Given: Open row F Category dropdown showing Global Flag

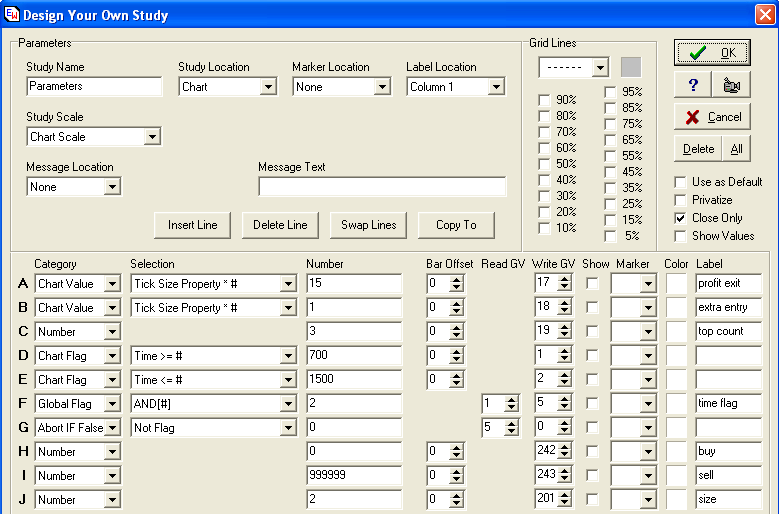Looking at the screenshot, I should tap(111, 404).
